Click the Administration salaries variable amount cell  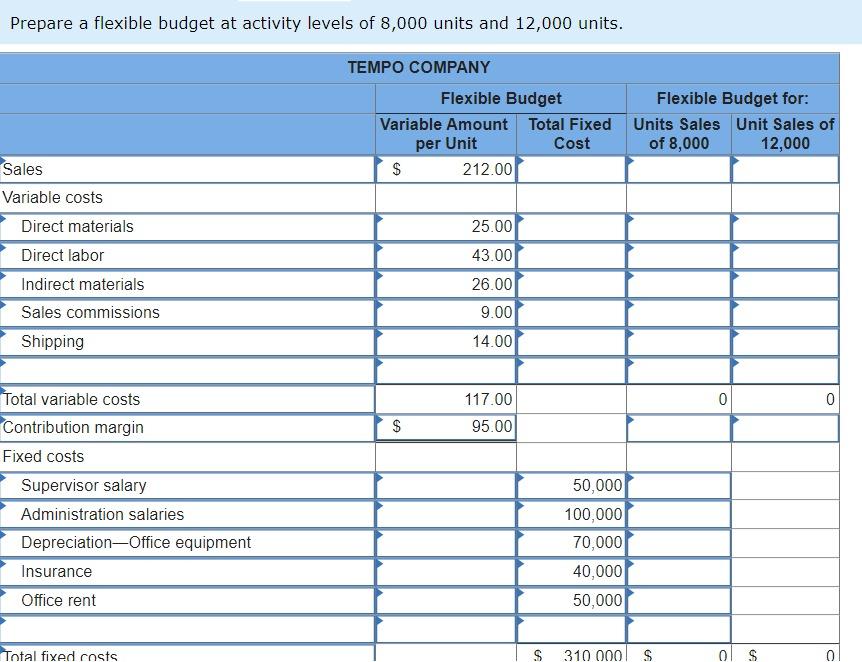coord(446,514)
